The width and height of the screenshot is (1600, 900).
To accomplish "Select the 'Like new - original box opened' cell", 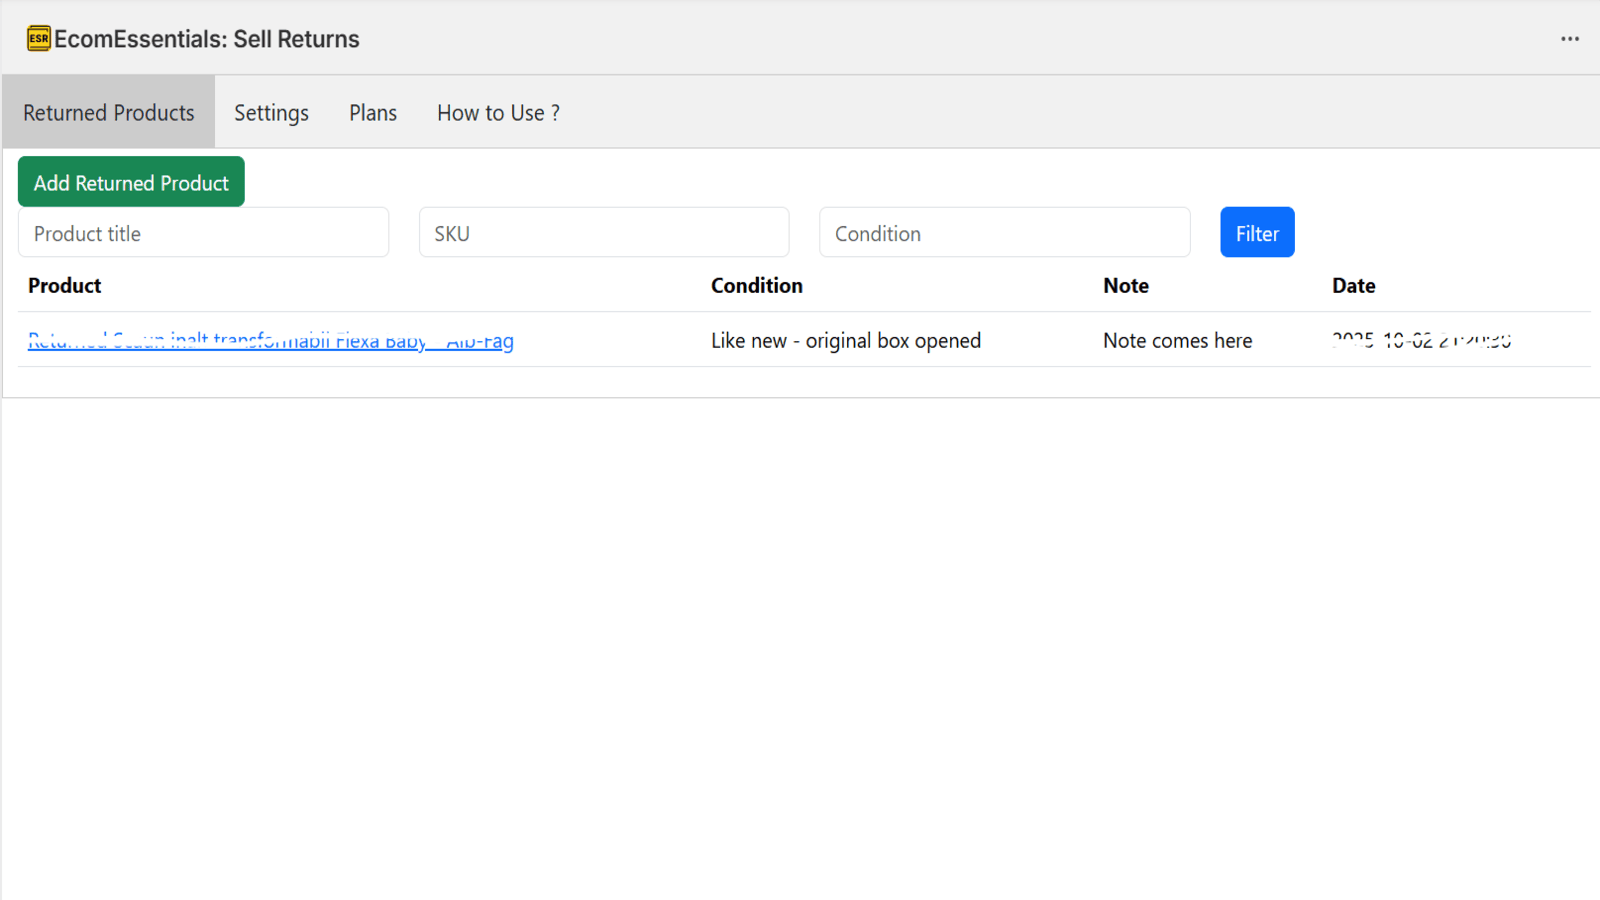I will [x=846, y=341].
